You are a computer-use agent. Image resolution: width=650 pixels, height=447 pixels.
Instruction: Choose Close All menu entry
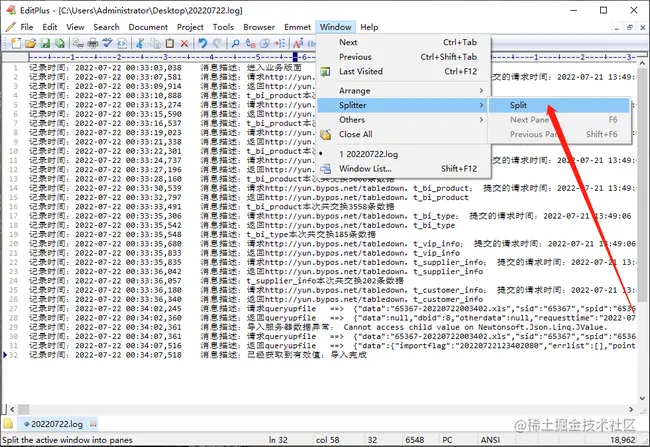[x=404, y=134]
